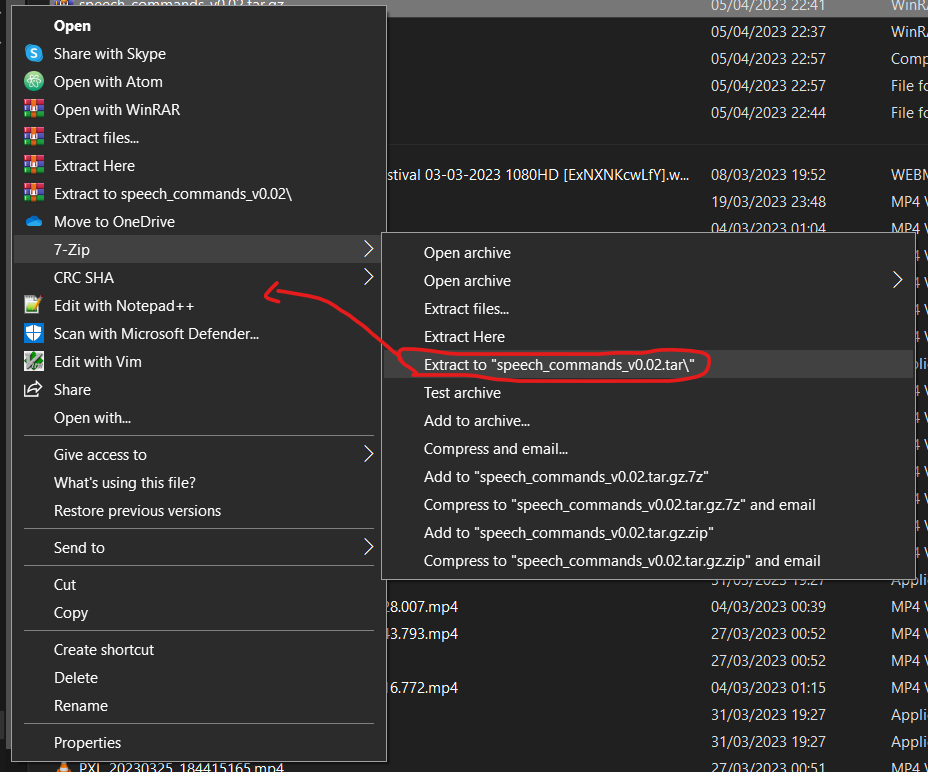
Task: Click WinRAR icon beside Extract to speech_commands_v0.02\
Action: (34, 194)
